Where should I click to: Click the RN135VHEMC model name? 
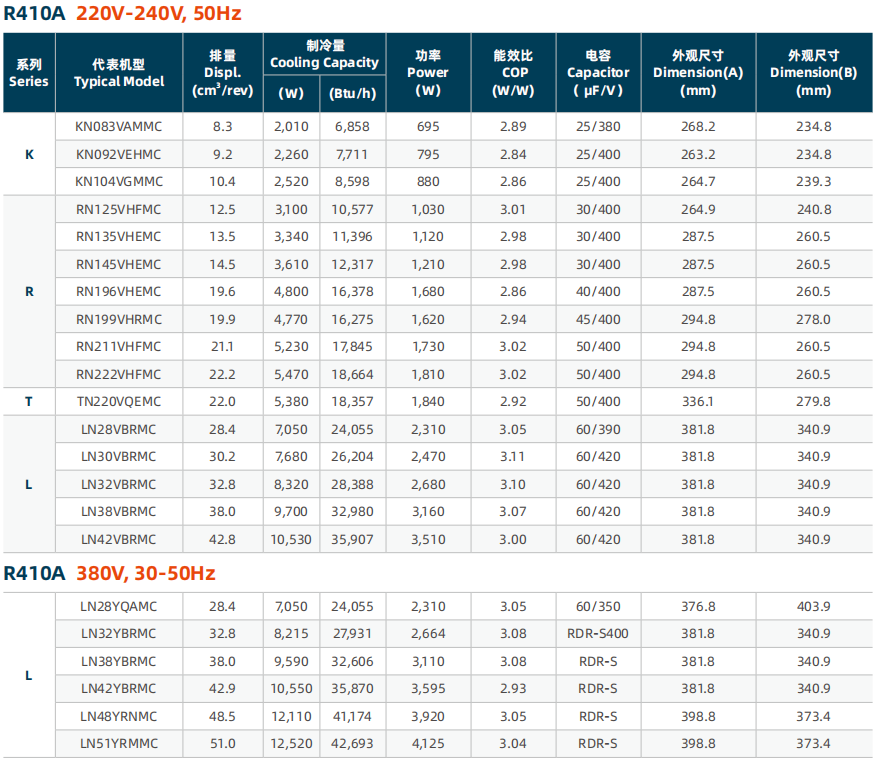click(118, 237)
